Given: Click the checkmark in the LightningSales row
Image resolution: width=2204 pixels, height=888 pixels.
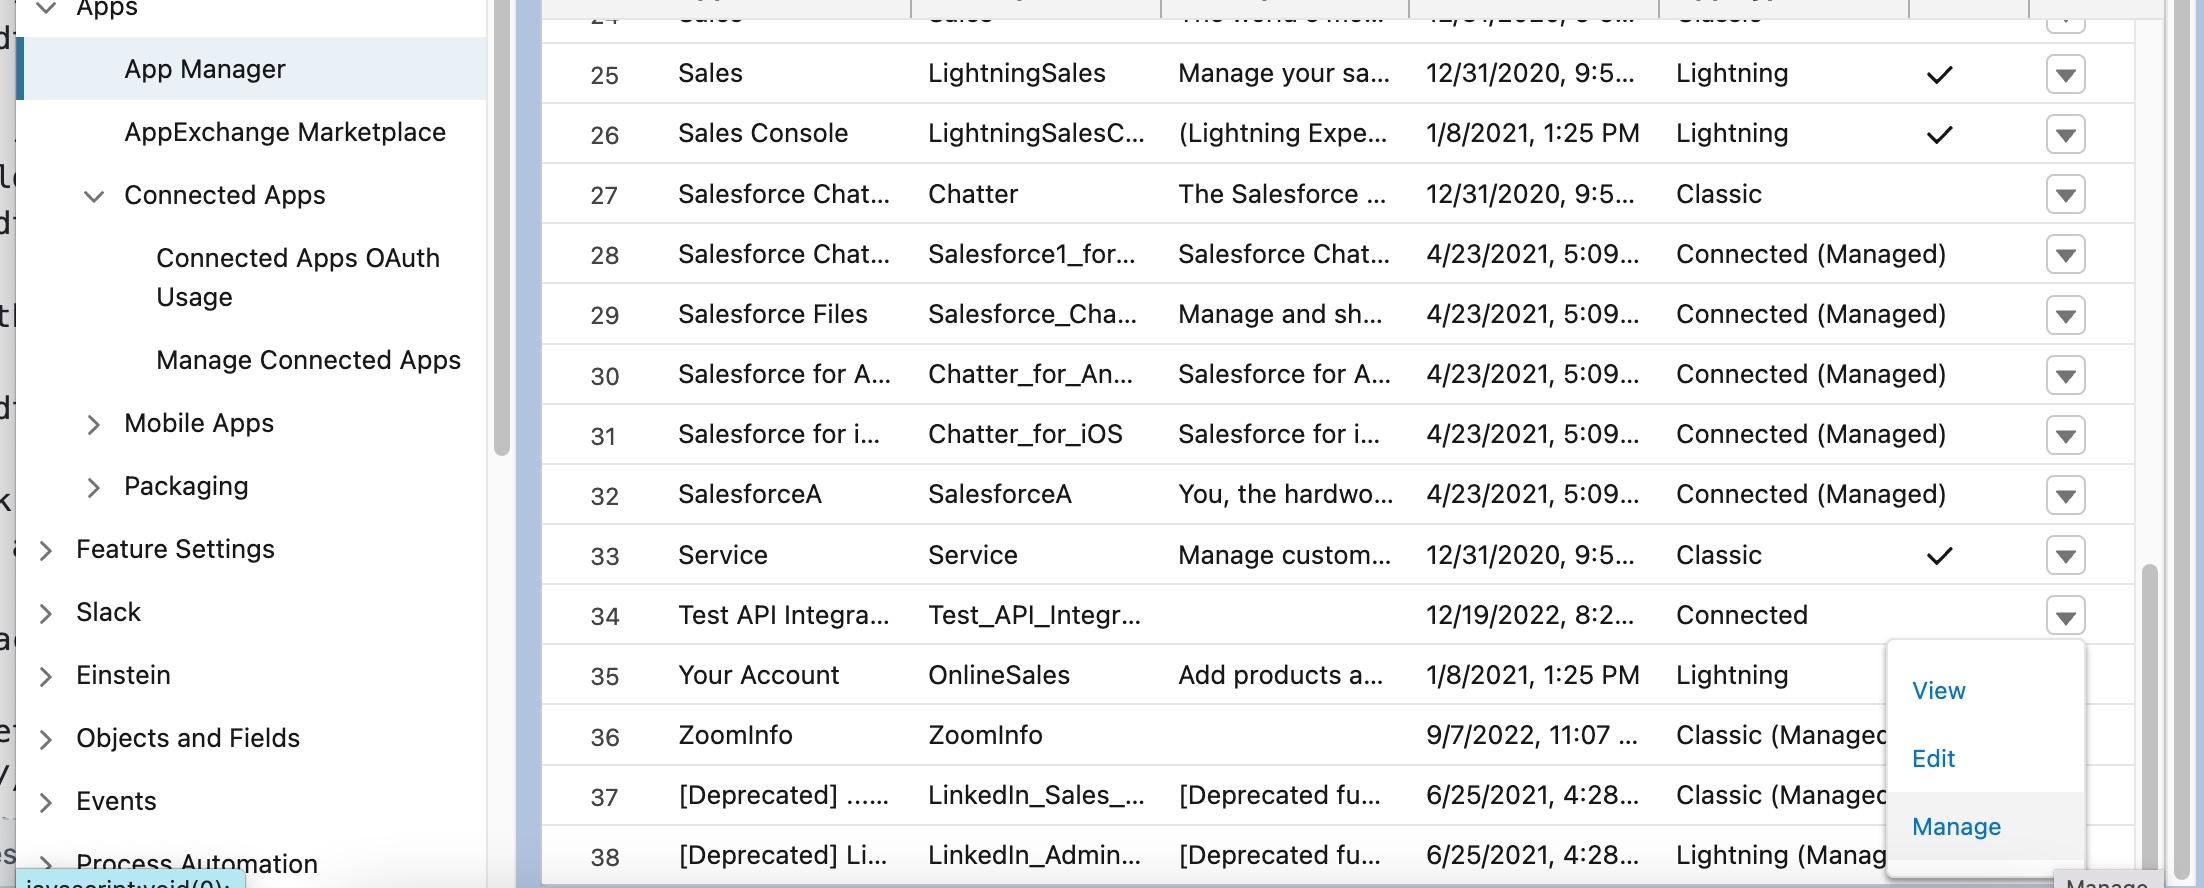Looking at the screenshot, I should pyautogui.click(x=1939, y=75).
